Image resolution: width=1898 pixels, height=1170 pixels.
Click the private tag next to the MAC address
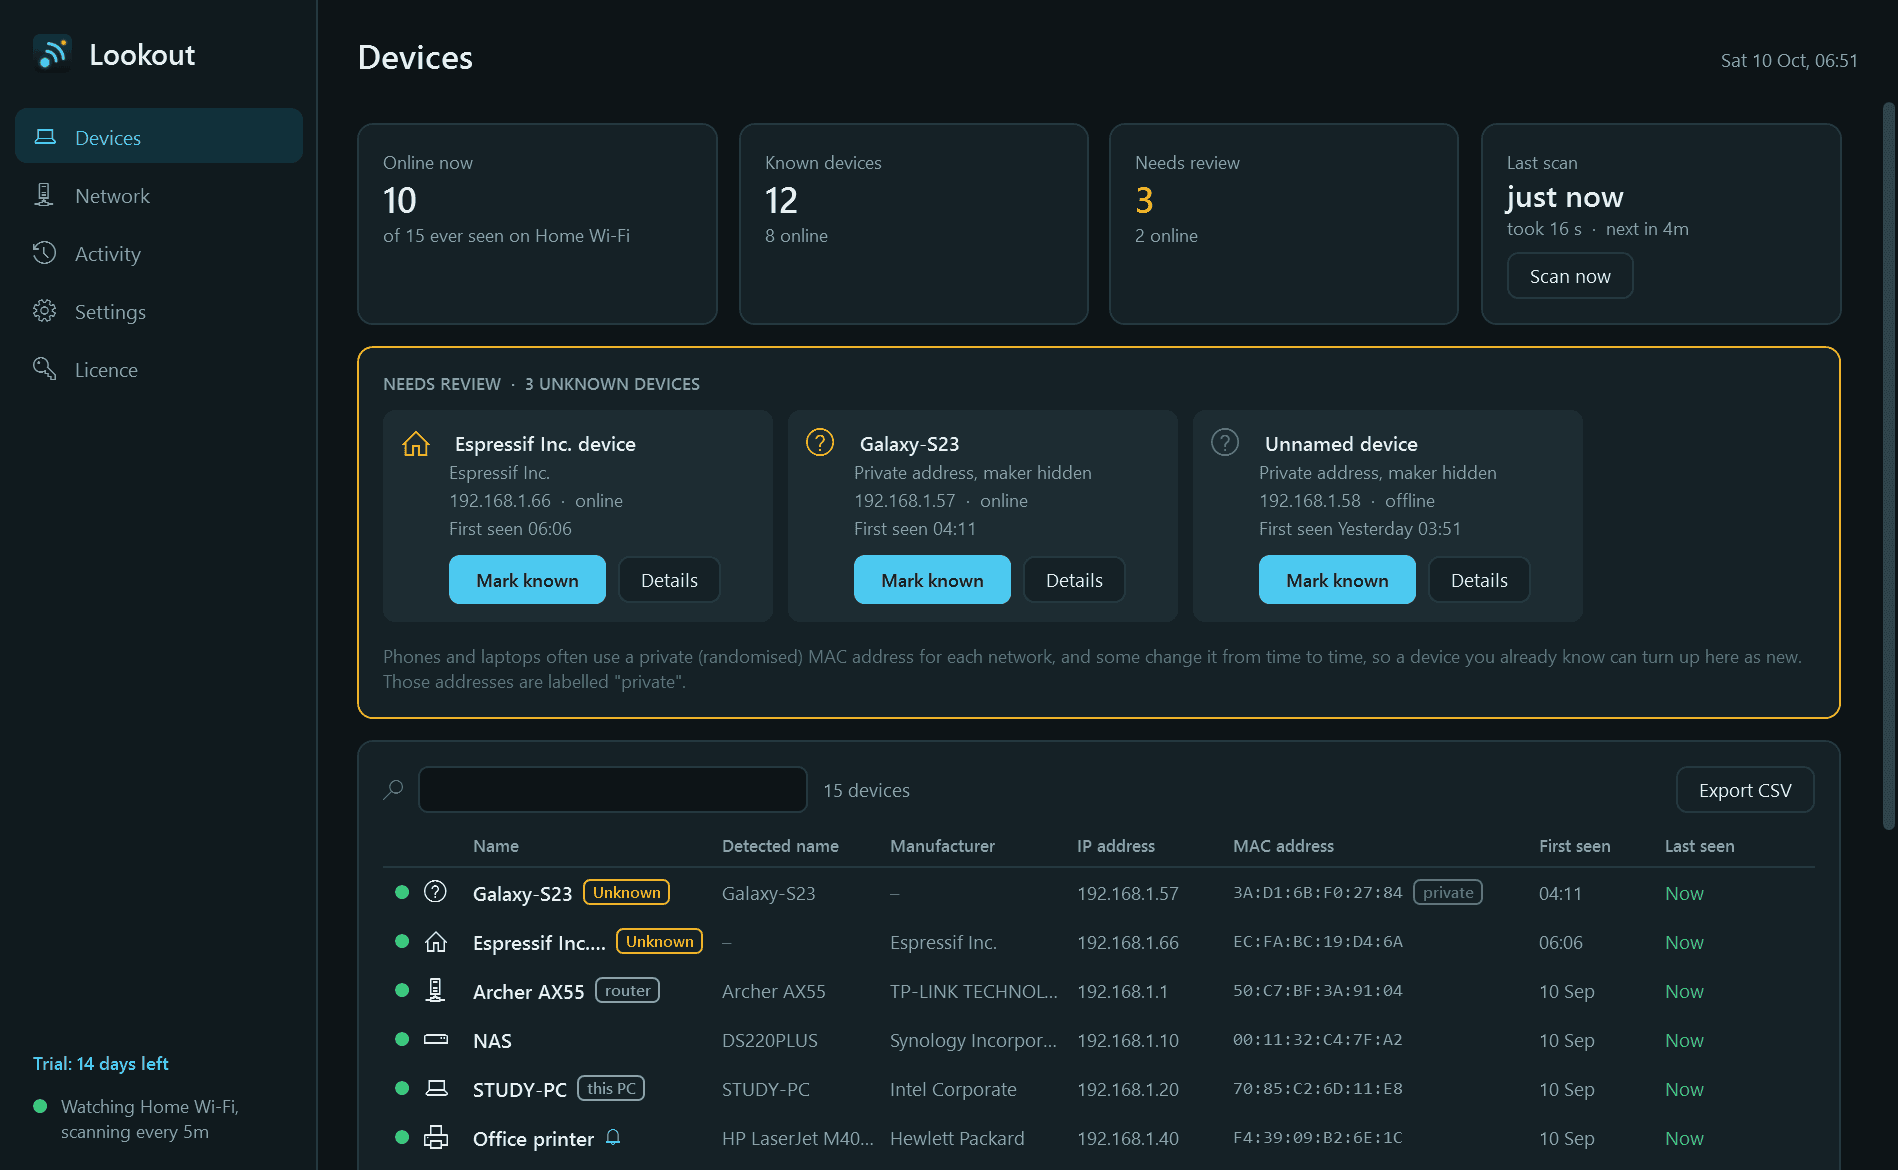coord(1448,892)
